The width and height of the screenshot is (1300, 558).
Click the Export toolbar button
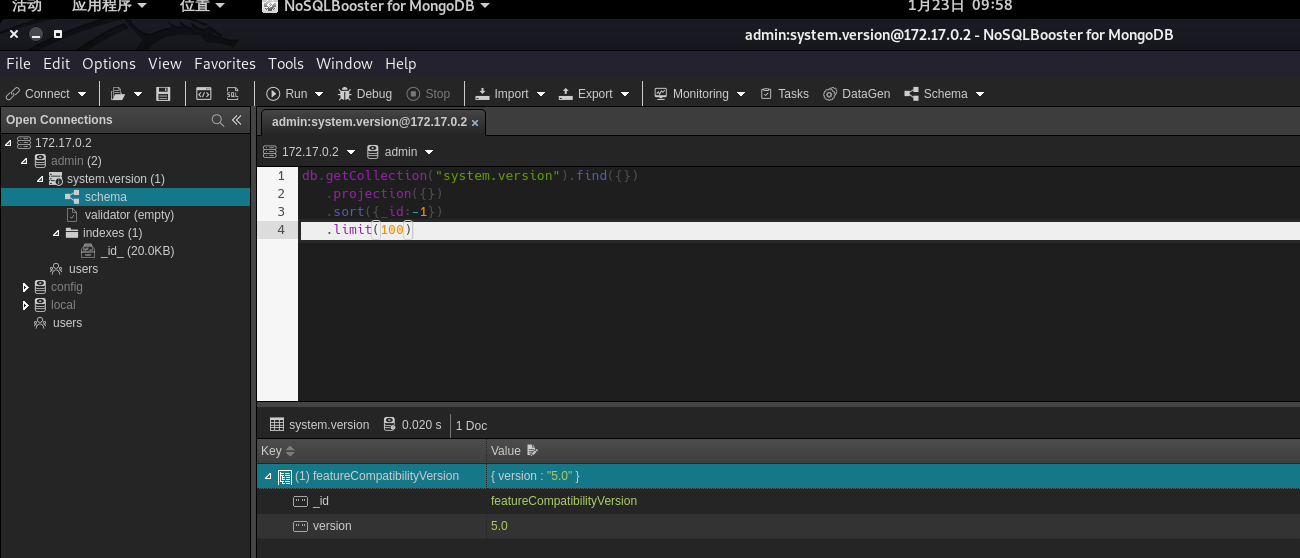click(586, 94)
